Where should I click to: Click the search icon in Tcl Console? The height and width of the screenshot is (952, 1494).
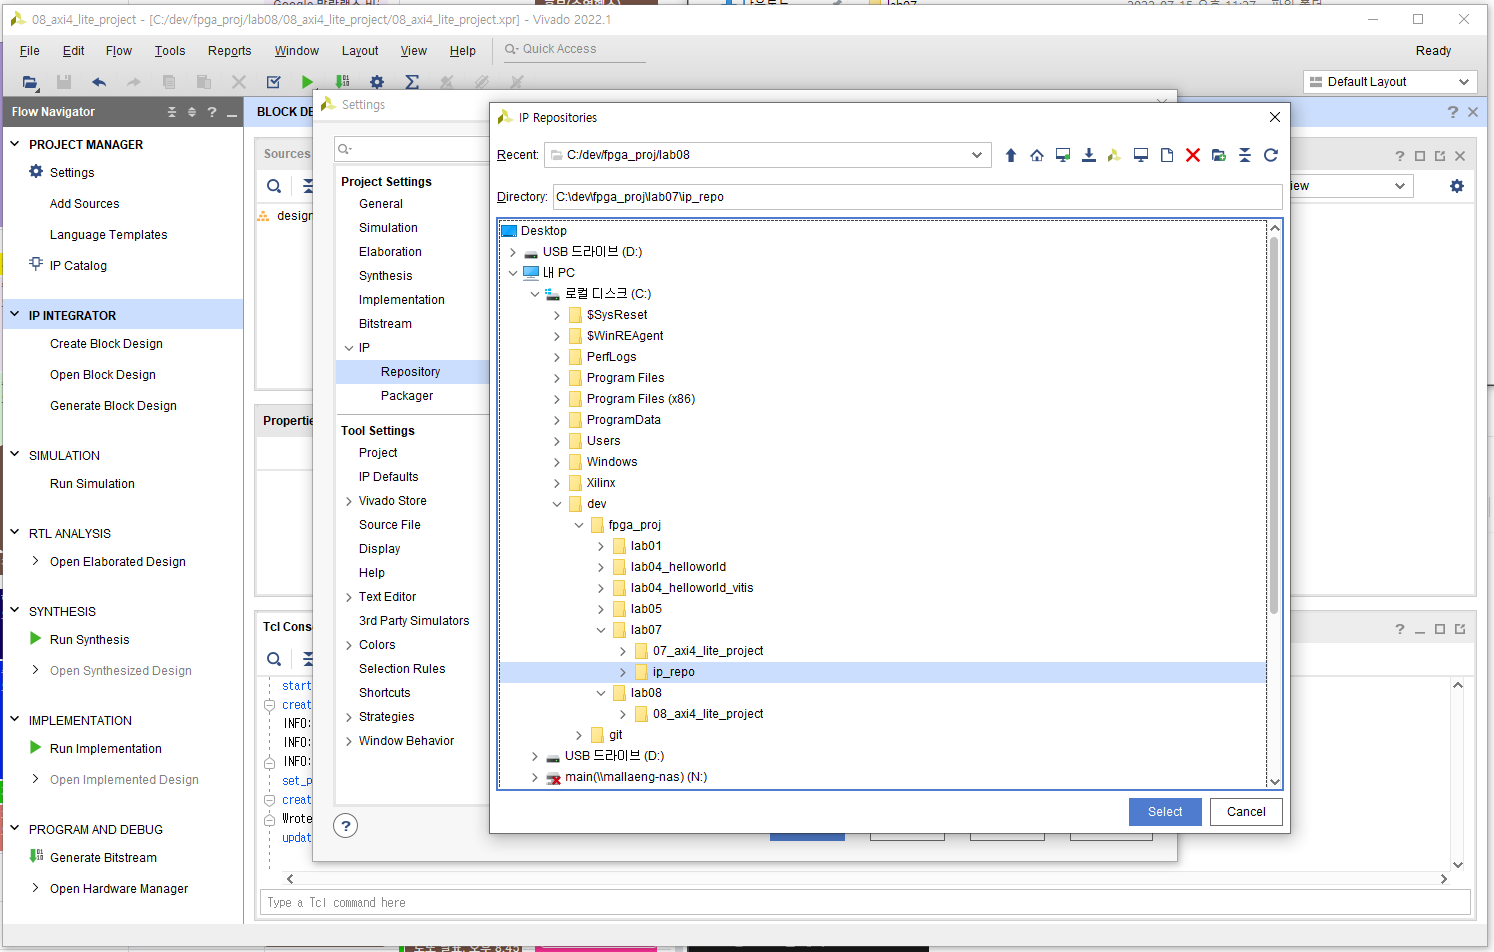274,659
